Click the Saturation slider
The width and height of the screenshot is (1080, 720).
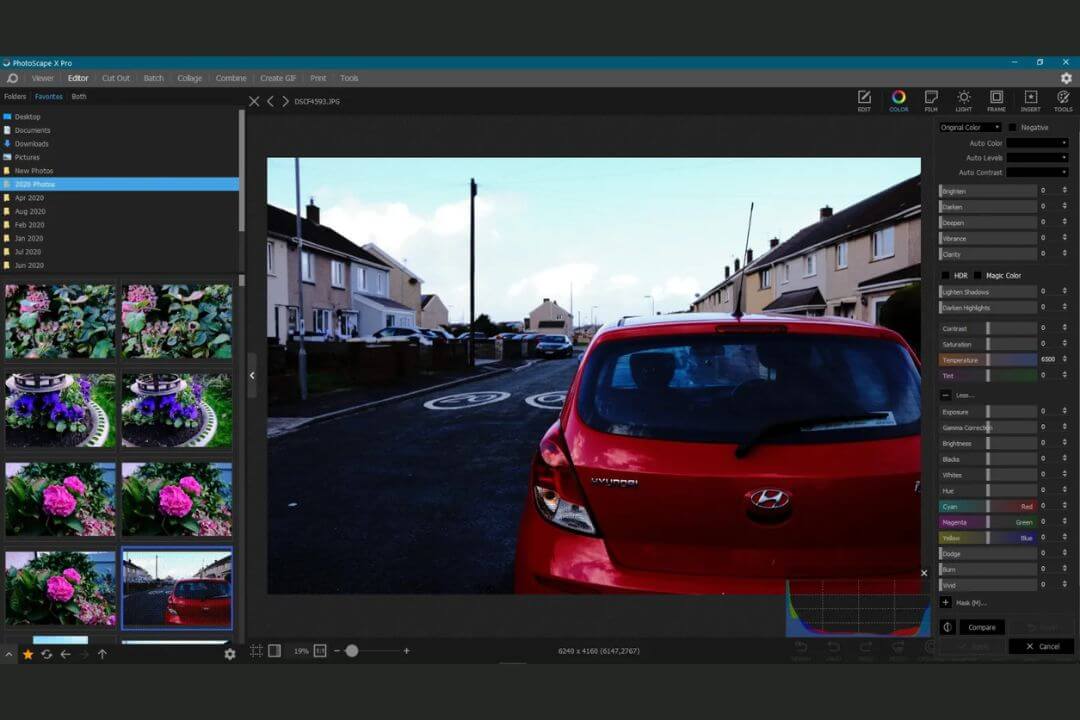coord(988,344)
